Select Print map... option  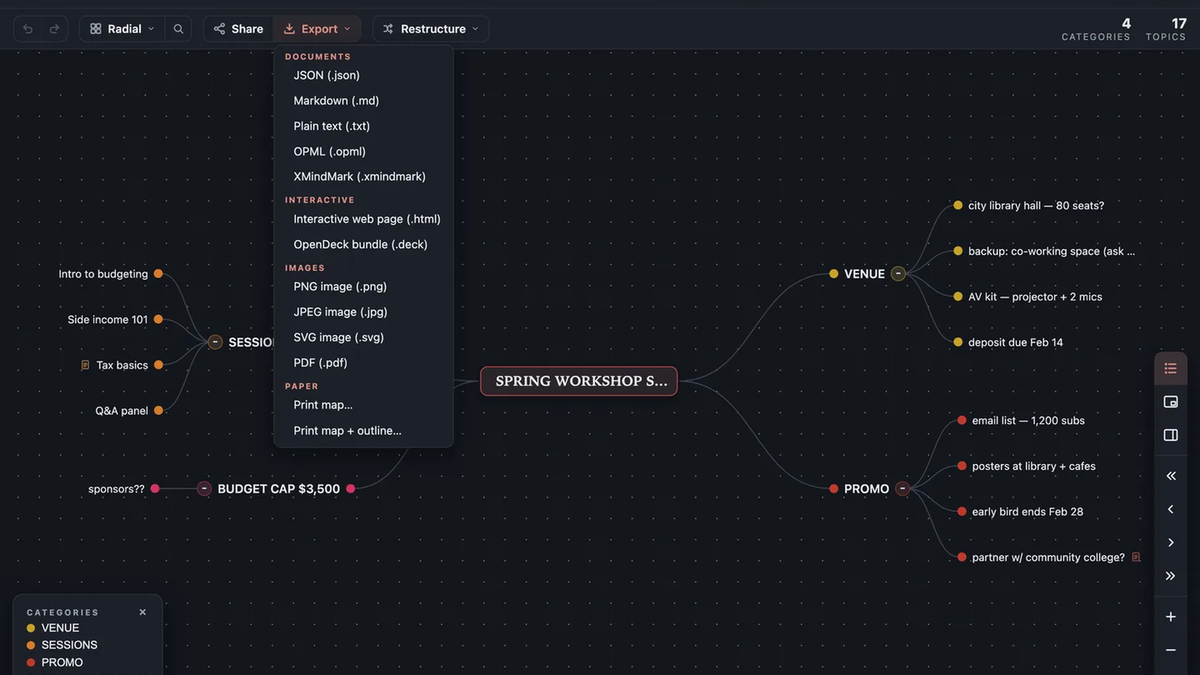(363, 405)
